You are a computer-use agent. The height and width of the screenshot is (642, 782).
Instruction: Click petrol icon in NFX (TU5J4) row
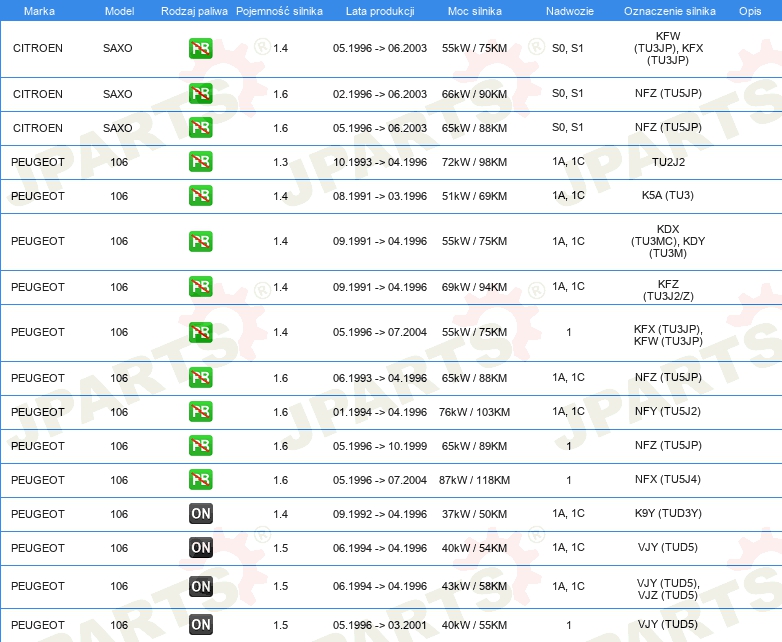[x=200, y=479]
